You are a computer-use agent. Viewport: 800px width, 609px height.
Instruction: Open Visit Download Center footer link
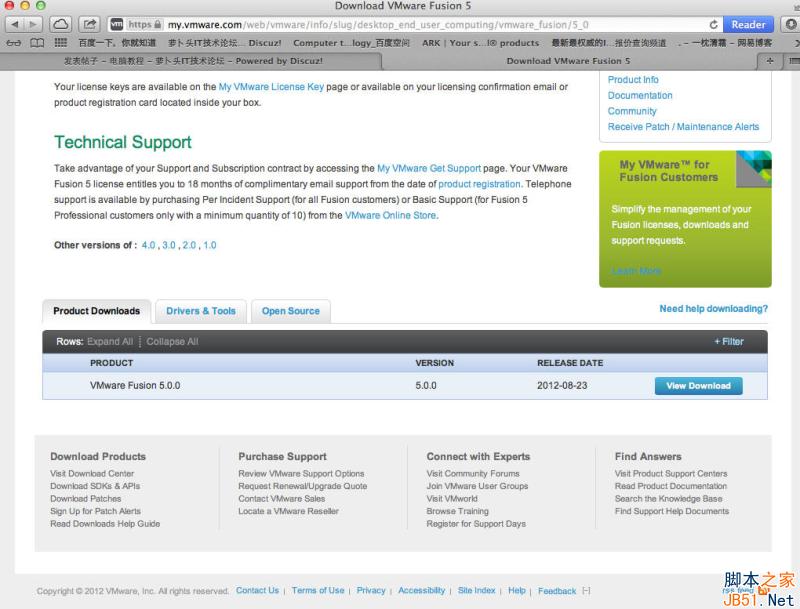coord(92,474)
